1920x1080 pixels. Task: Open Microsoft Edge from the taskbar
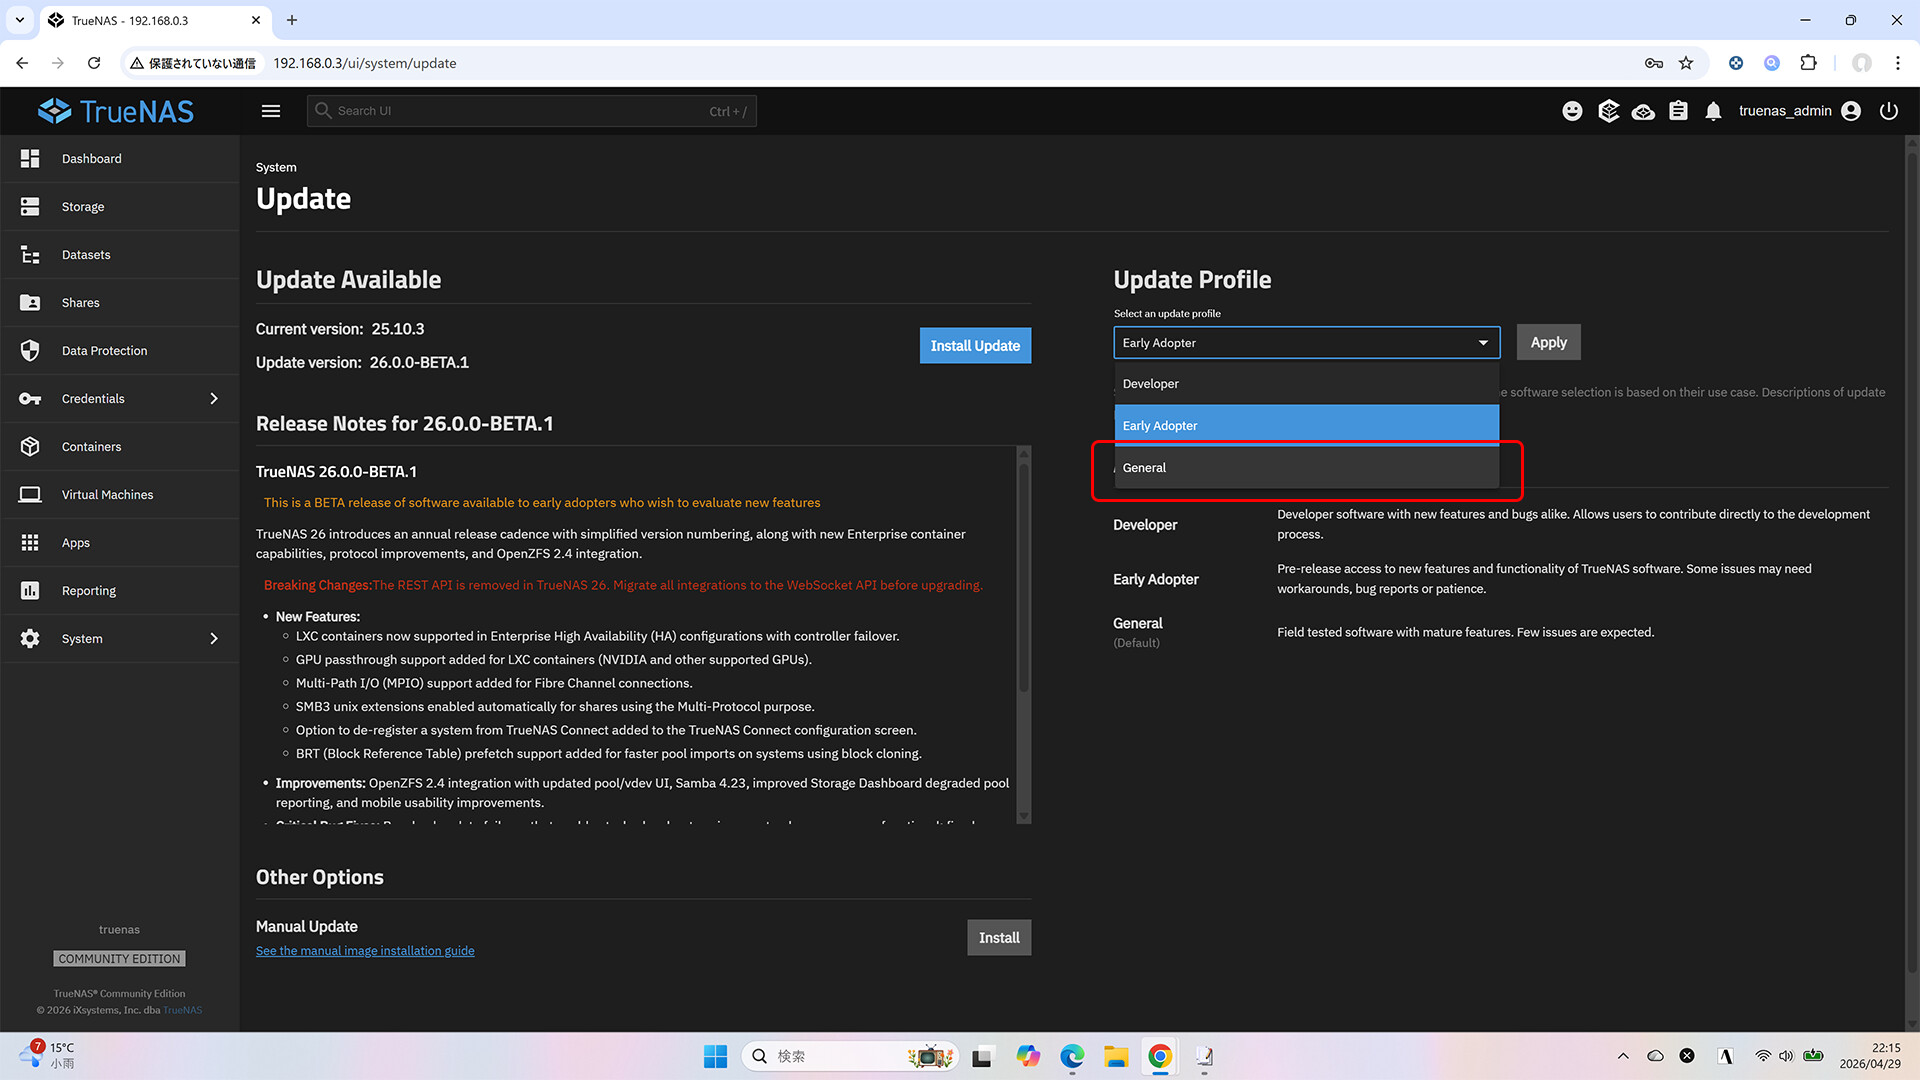pyautogui.click(x=1072, y=1056)
